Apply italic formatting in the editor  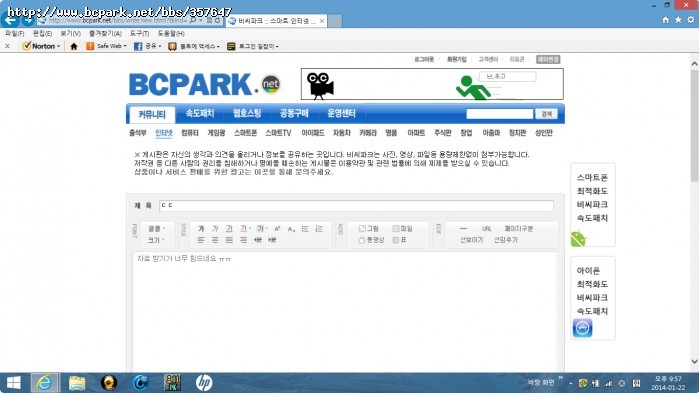click(x=215, y=229)
